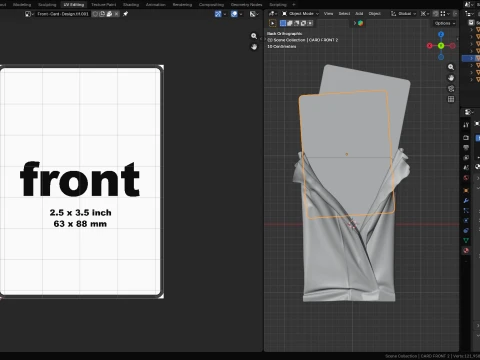This screenshot has height=360, width=480.
Task: Open the UV editor gizmo options dropdown
Action: [225, 14]
